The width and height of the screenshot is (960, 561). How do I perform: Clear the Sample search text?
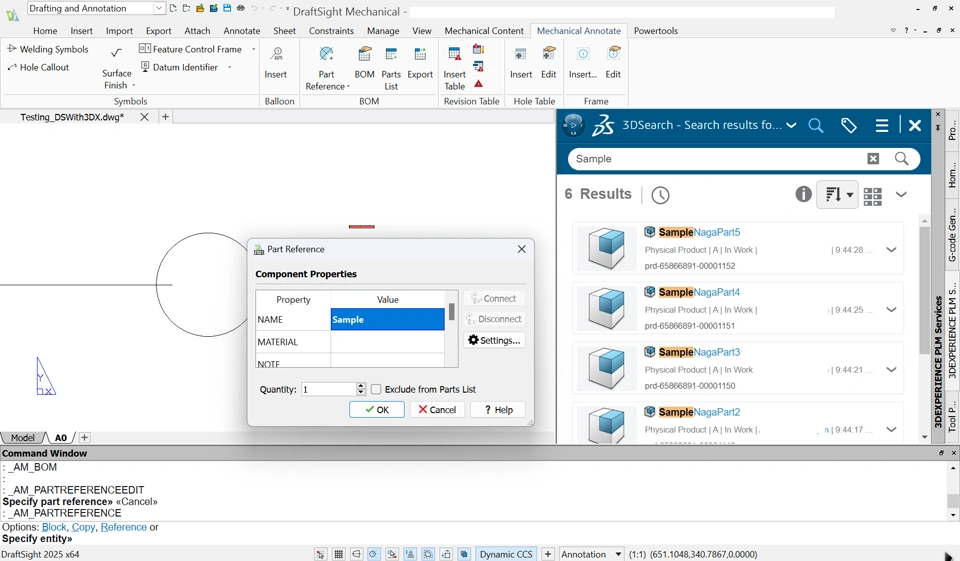click(873, 159)
